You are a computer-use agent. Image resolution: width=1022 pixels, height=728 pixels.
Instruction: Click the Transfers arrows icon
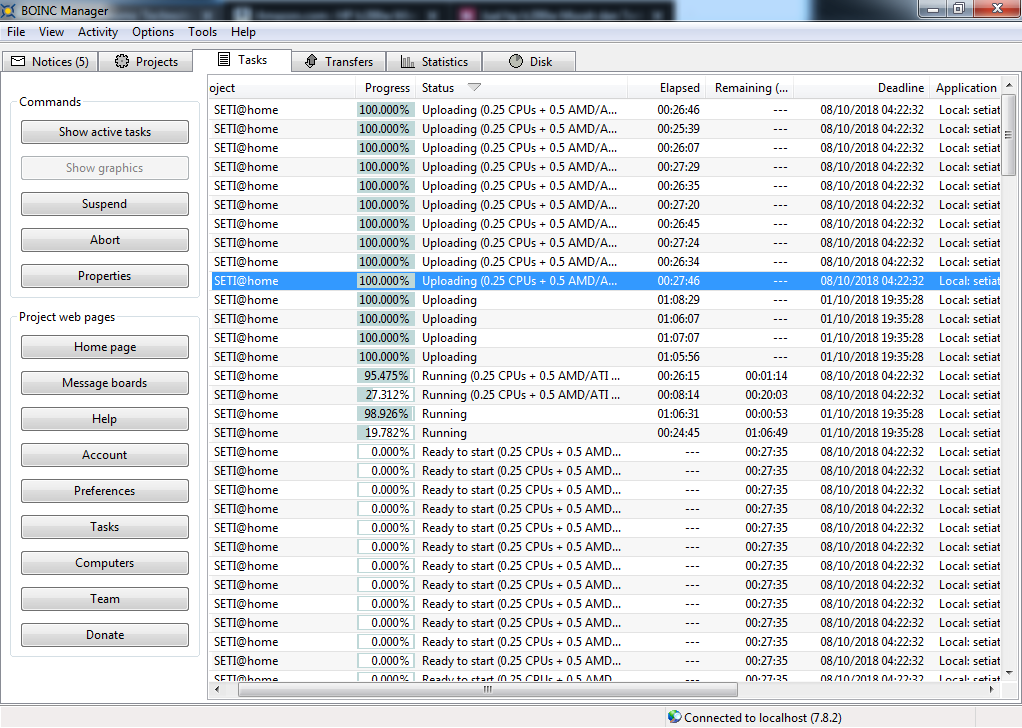[311, 61]
